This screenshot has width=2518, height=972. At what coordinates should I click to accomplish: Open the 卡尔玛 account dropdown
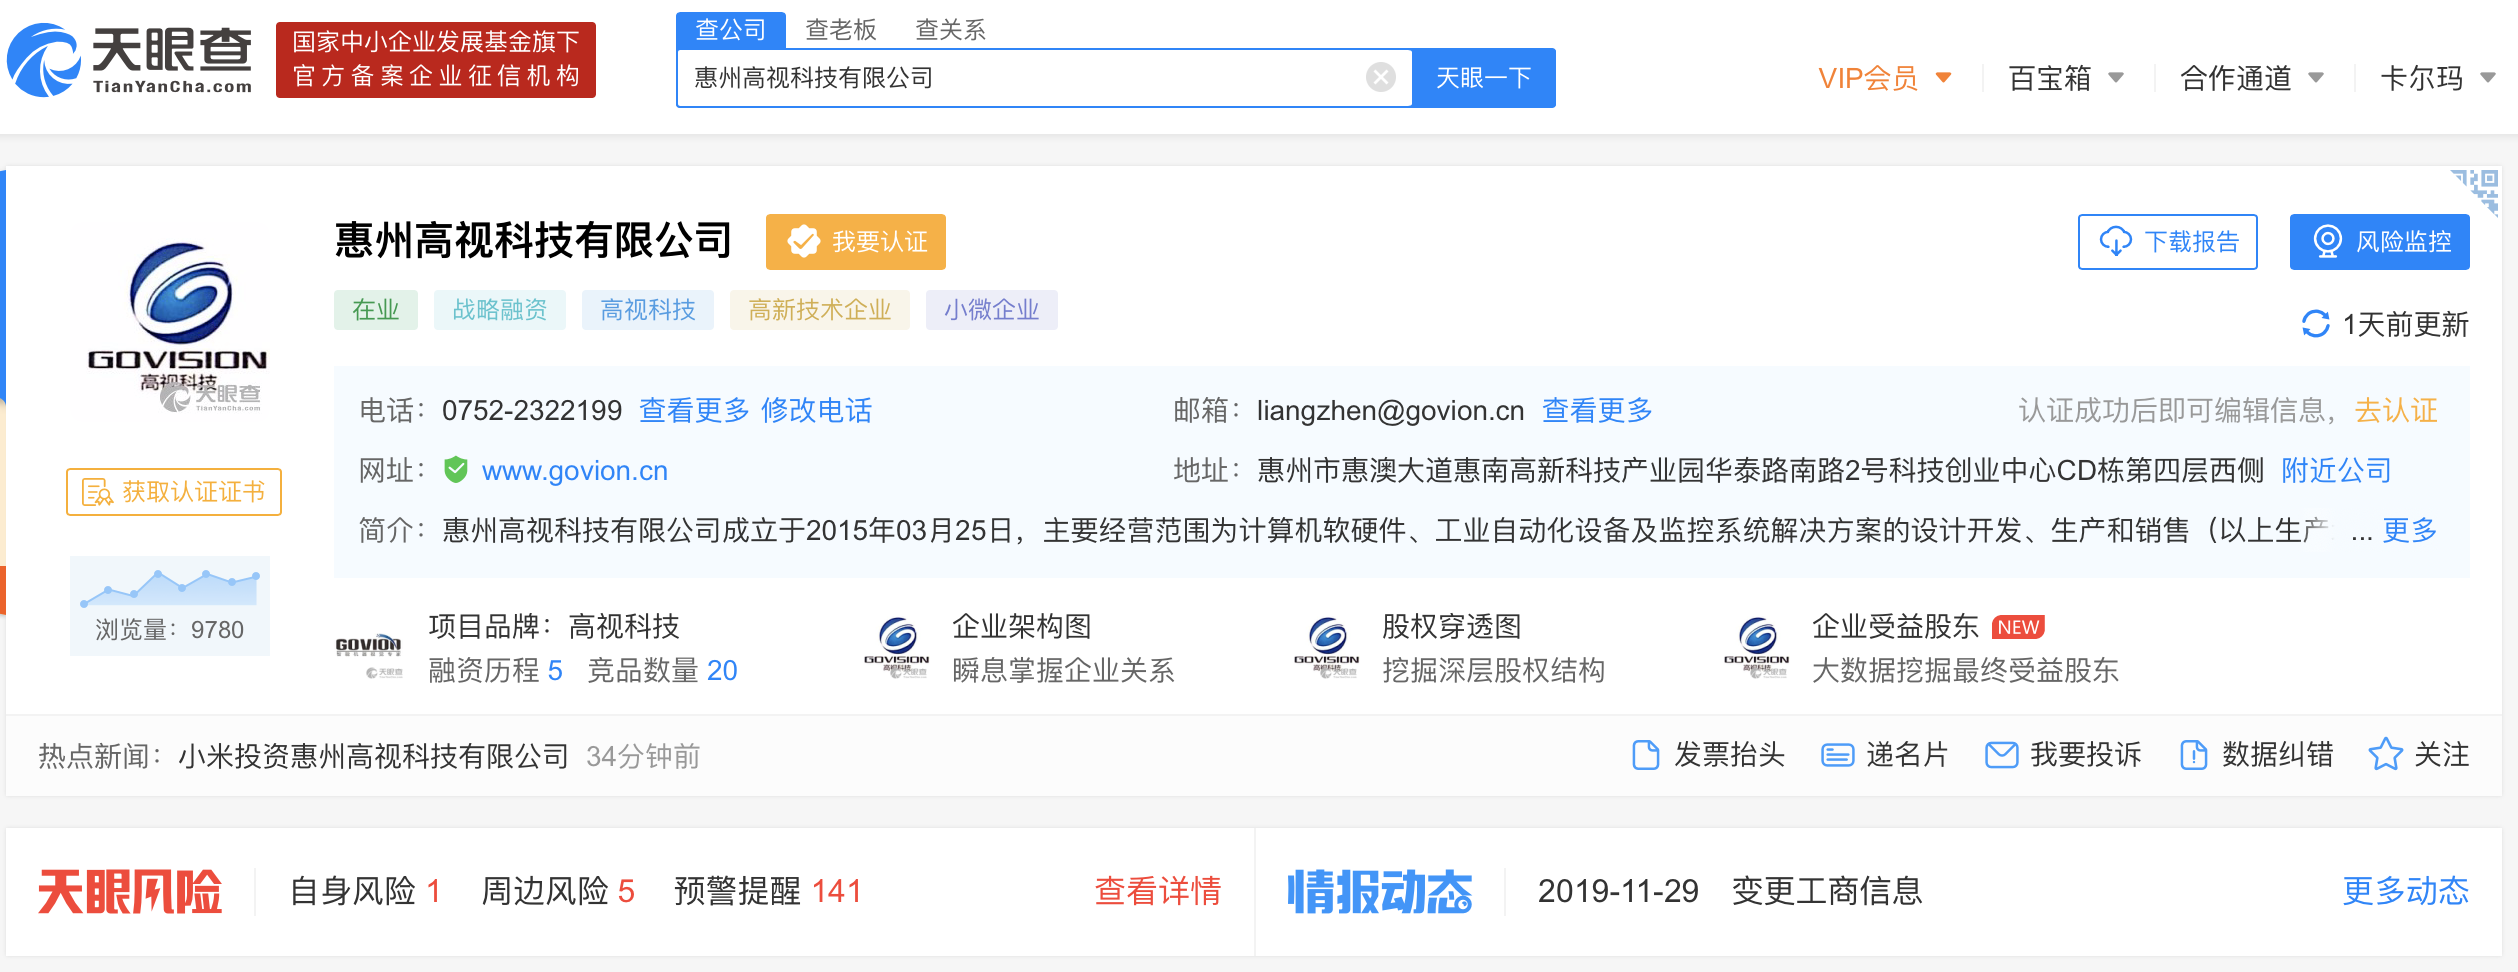tap(2438, 78)
